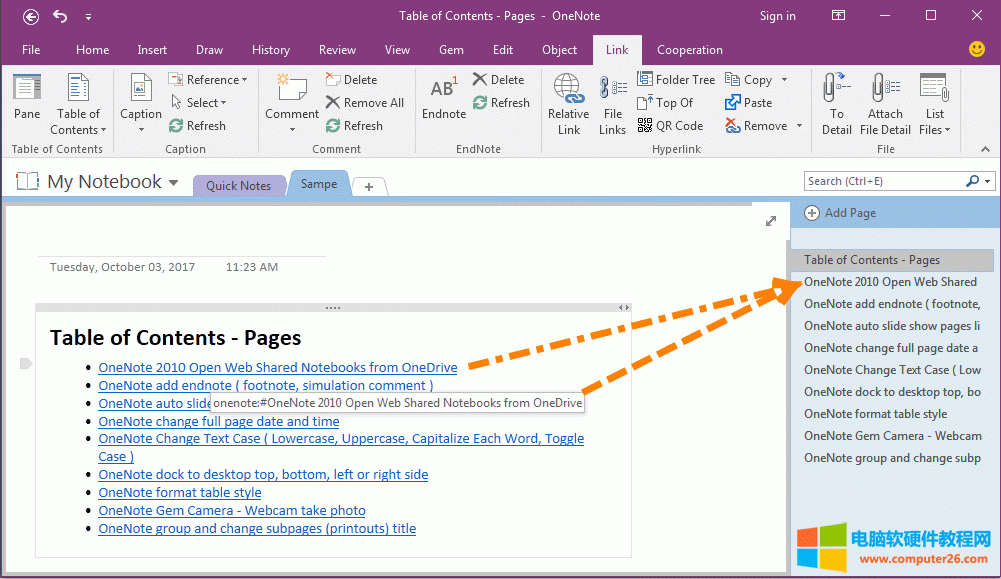This screenshot has width=1001, height=579.
Task: Toggle full page view with diagonal arrow
Action: click(x=770, y=220)
